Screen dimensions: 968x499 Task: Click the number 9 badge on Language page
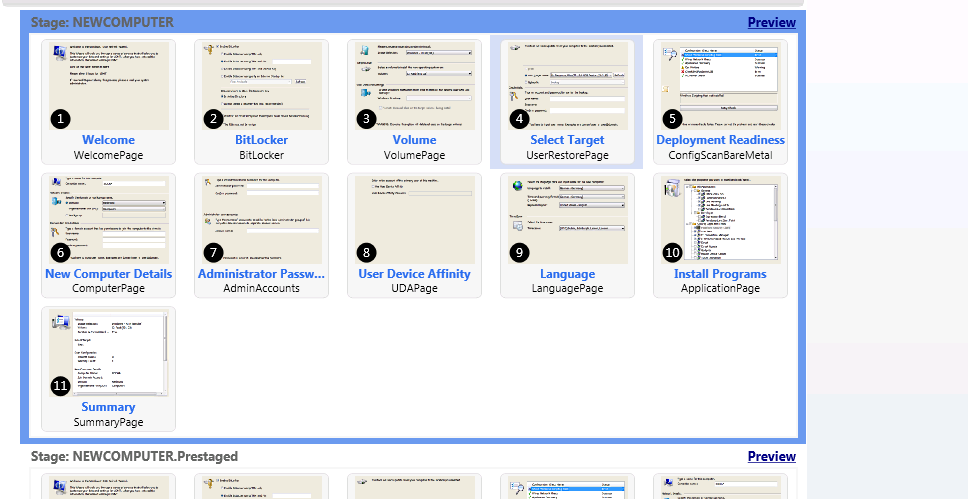pos(519,252)
